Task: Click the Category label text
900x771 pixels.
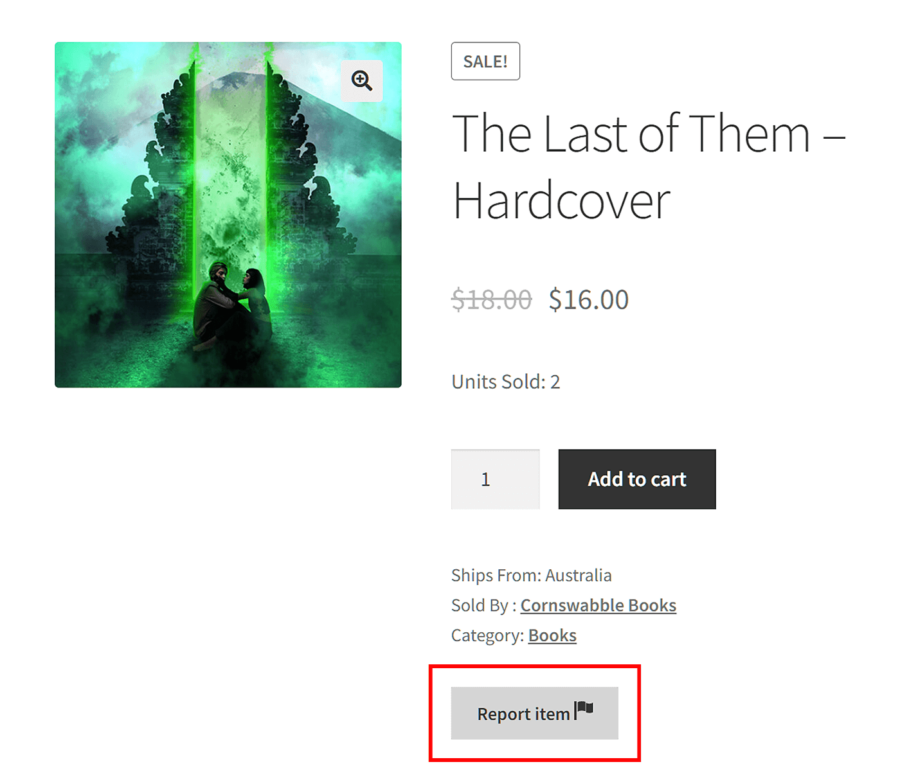Action: (487, 635)
